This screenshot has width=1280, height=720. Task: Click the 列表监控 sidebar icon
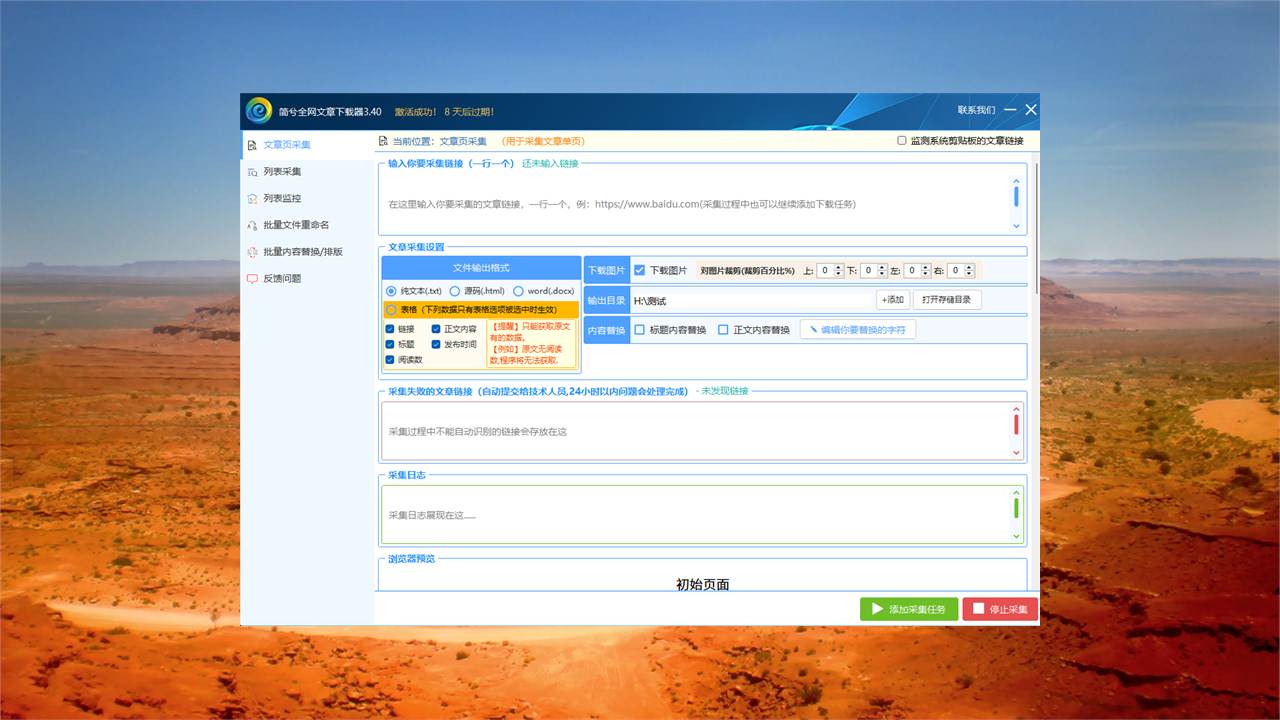252,199
